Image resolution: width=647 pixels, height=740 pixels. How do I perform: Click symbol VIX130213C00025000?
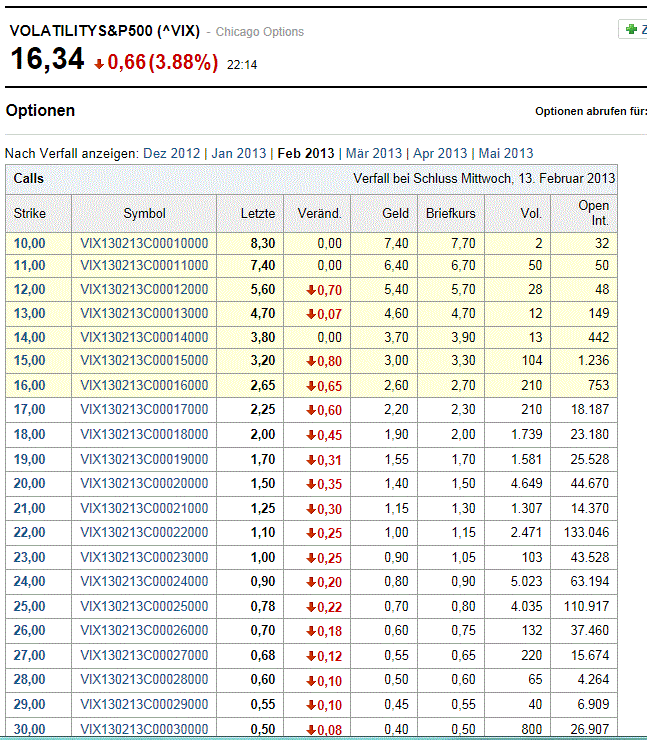(x=144, y=607)
